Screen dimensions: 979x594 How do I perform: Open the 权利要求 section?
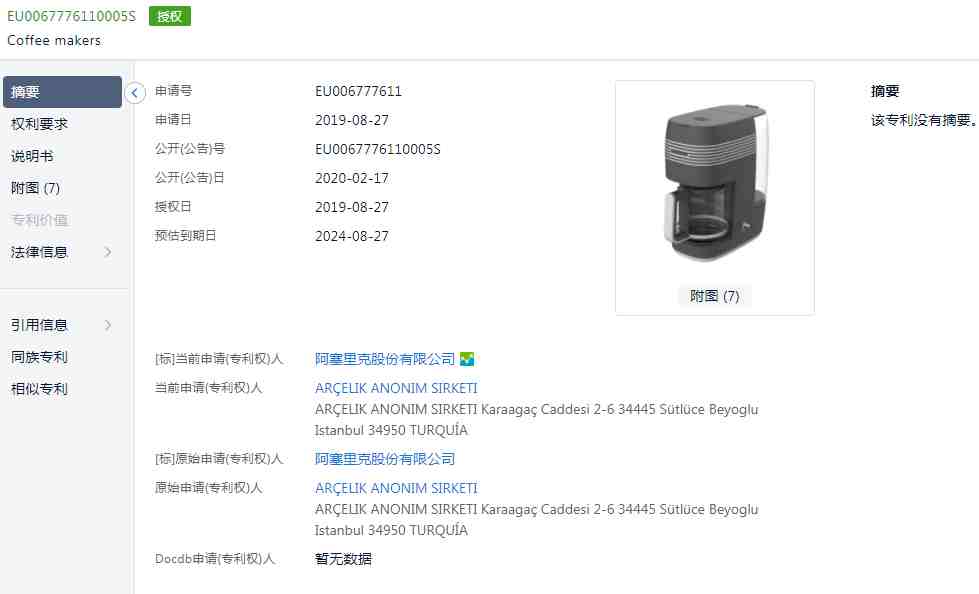point(39,124)
